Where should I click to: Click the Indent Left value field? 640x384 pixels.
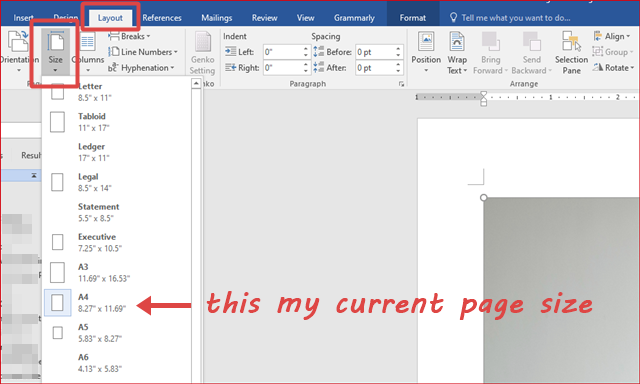coord(283,52)
